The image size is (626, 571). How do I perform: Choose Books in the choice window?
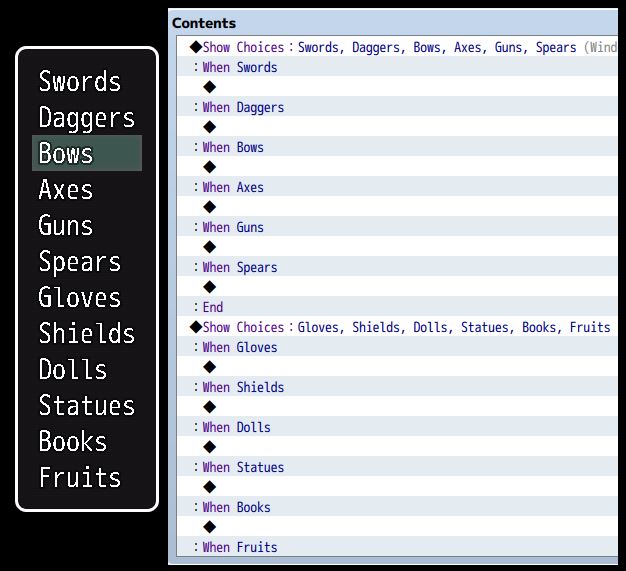(x=87, y=441)
